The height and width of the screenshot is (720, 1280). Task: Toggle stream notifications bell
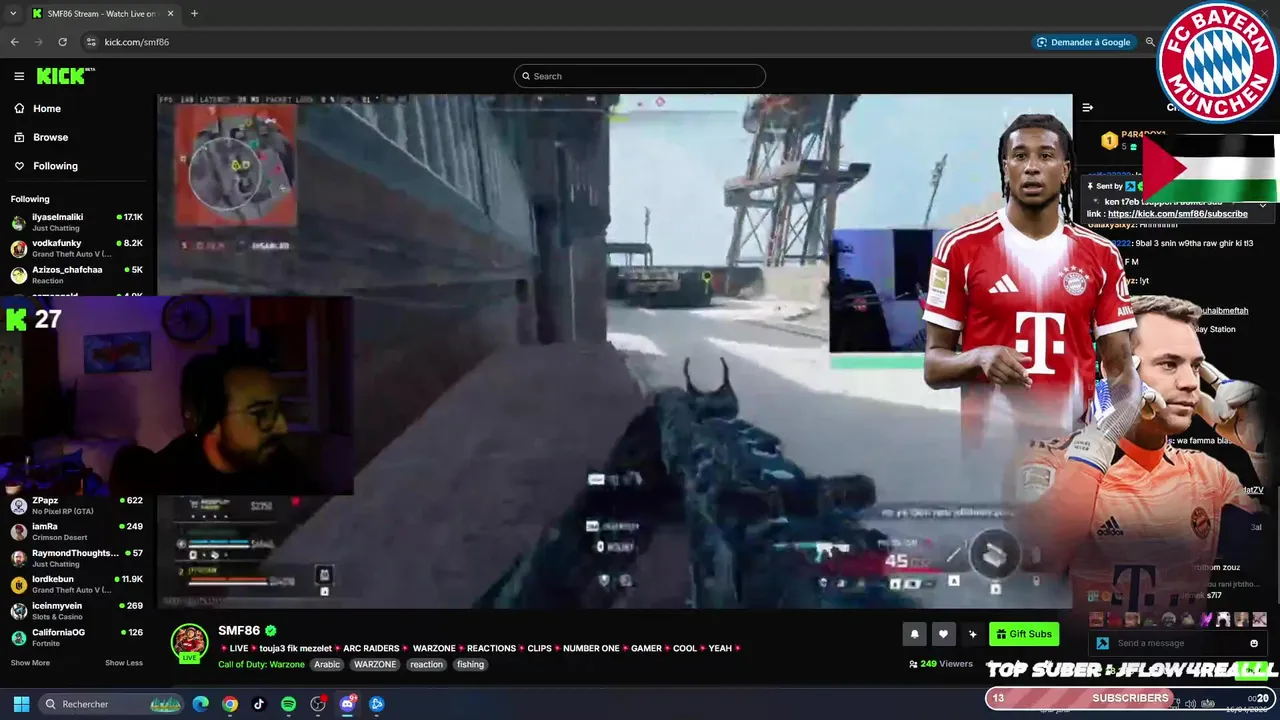pos(914,634)
